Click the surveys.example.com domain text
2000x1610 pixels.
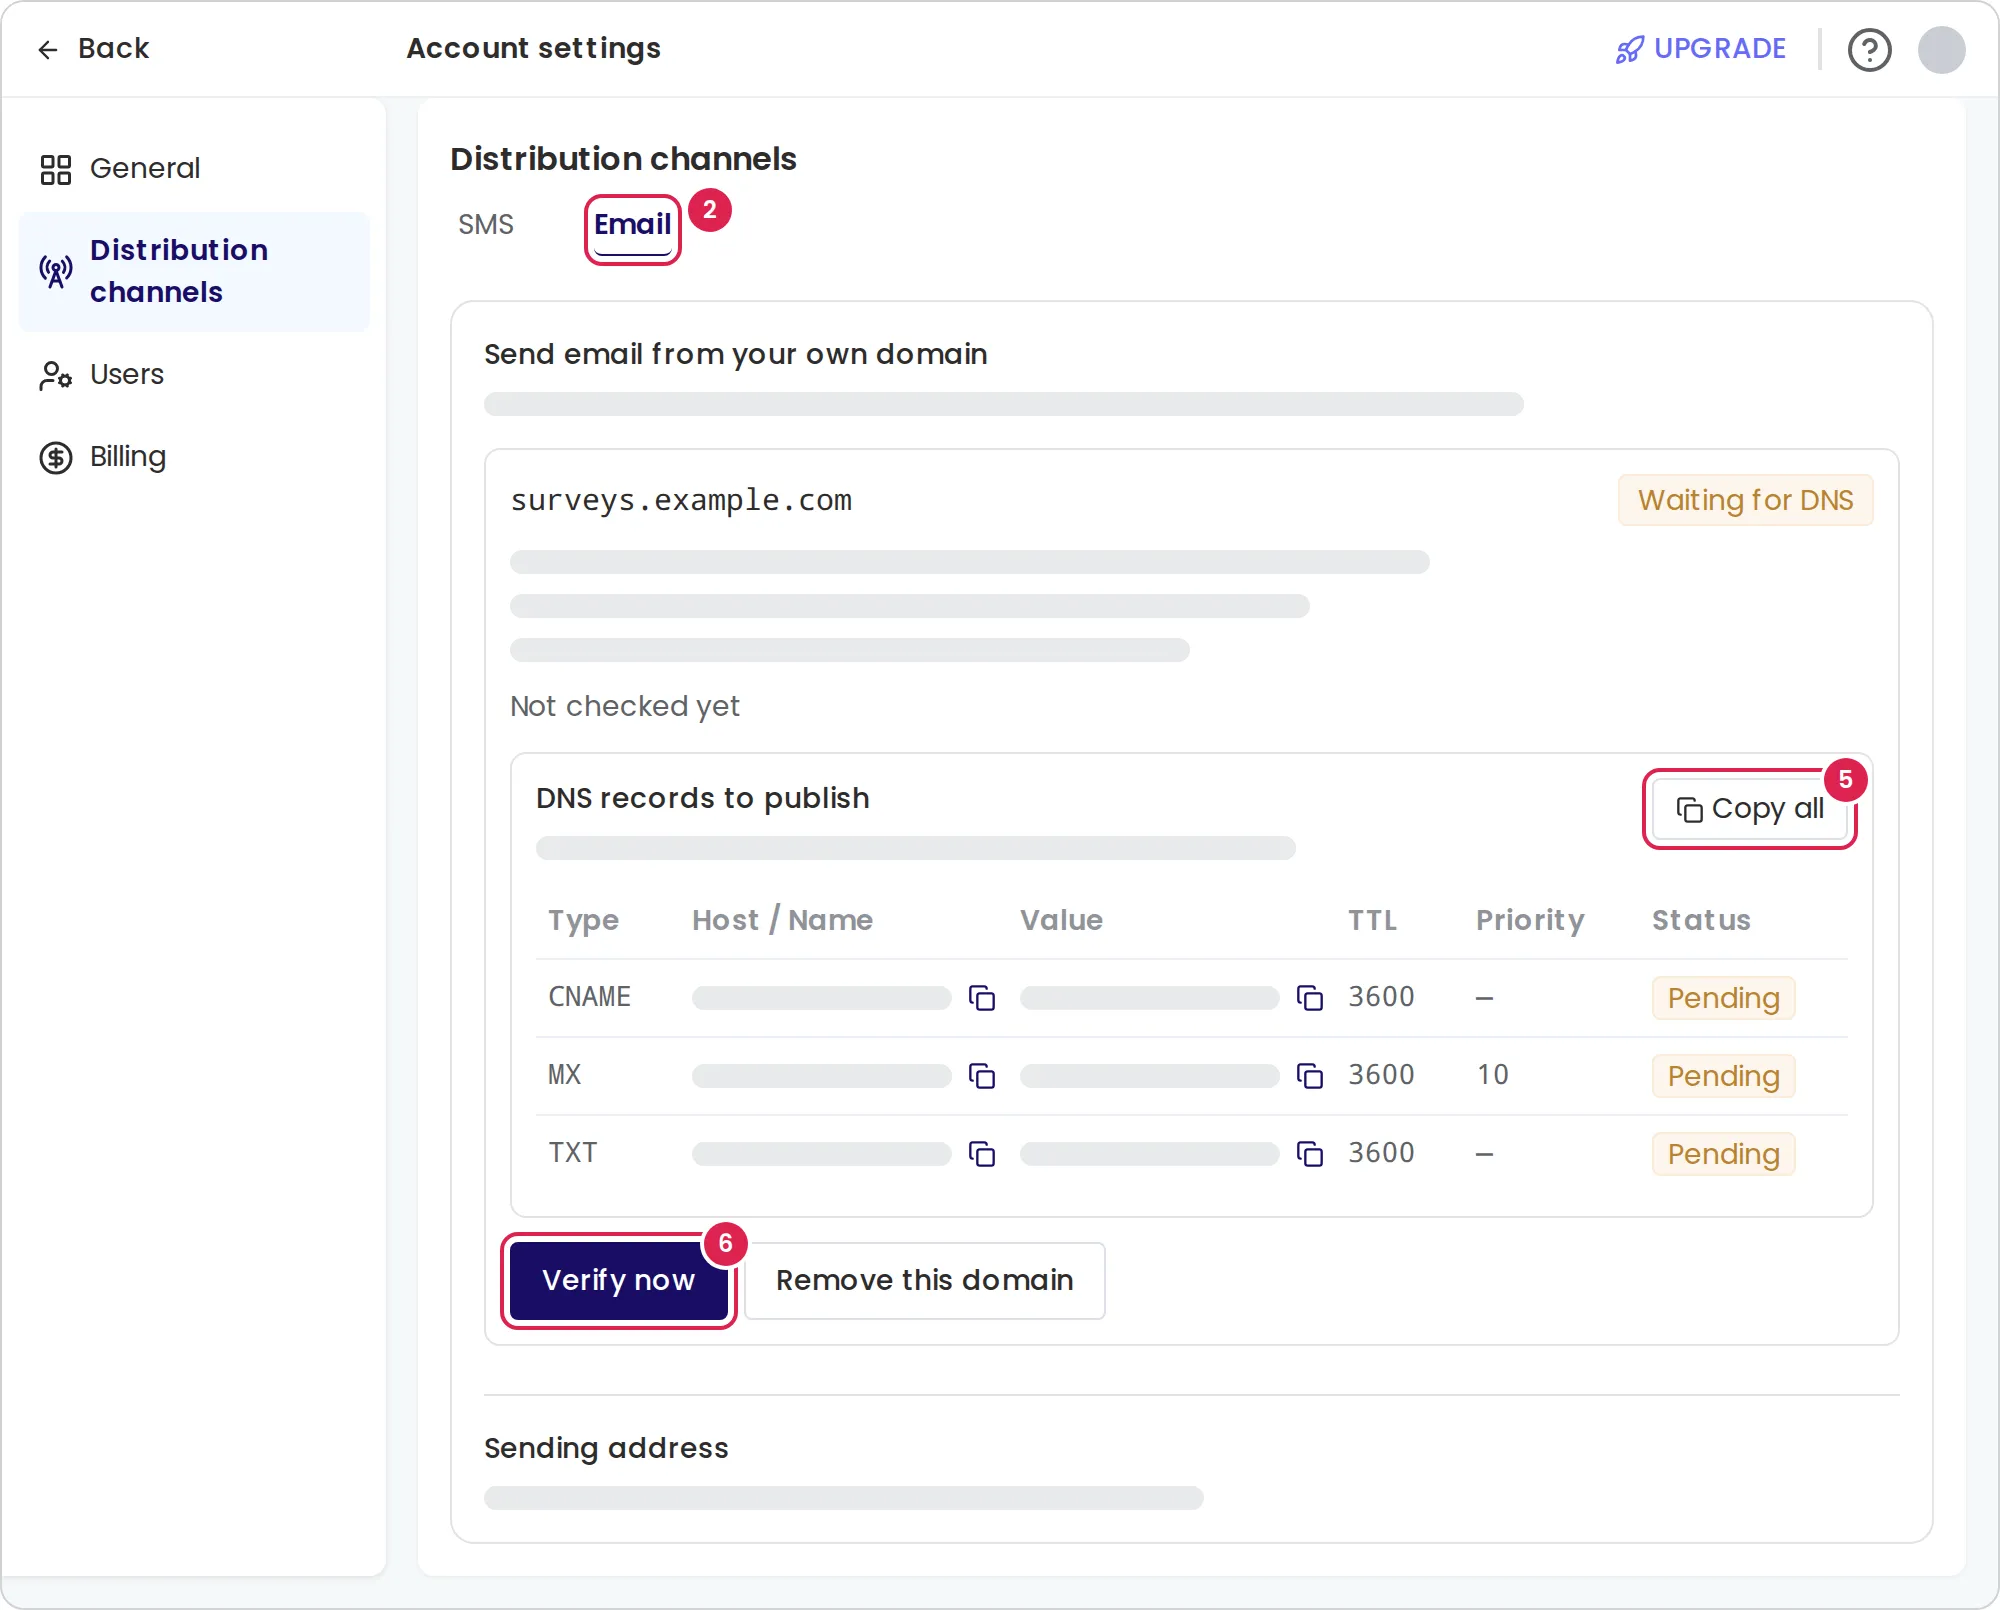[681, 499]
